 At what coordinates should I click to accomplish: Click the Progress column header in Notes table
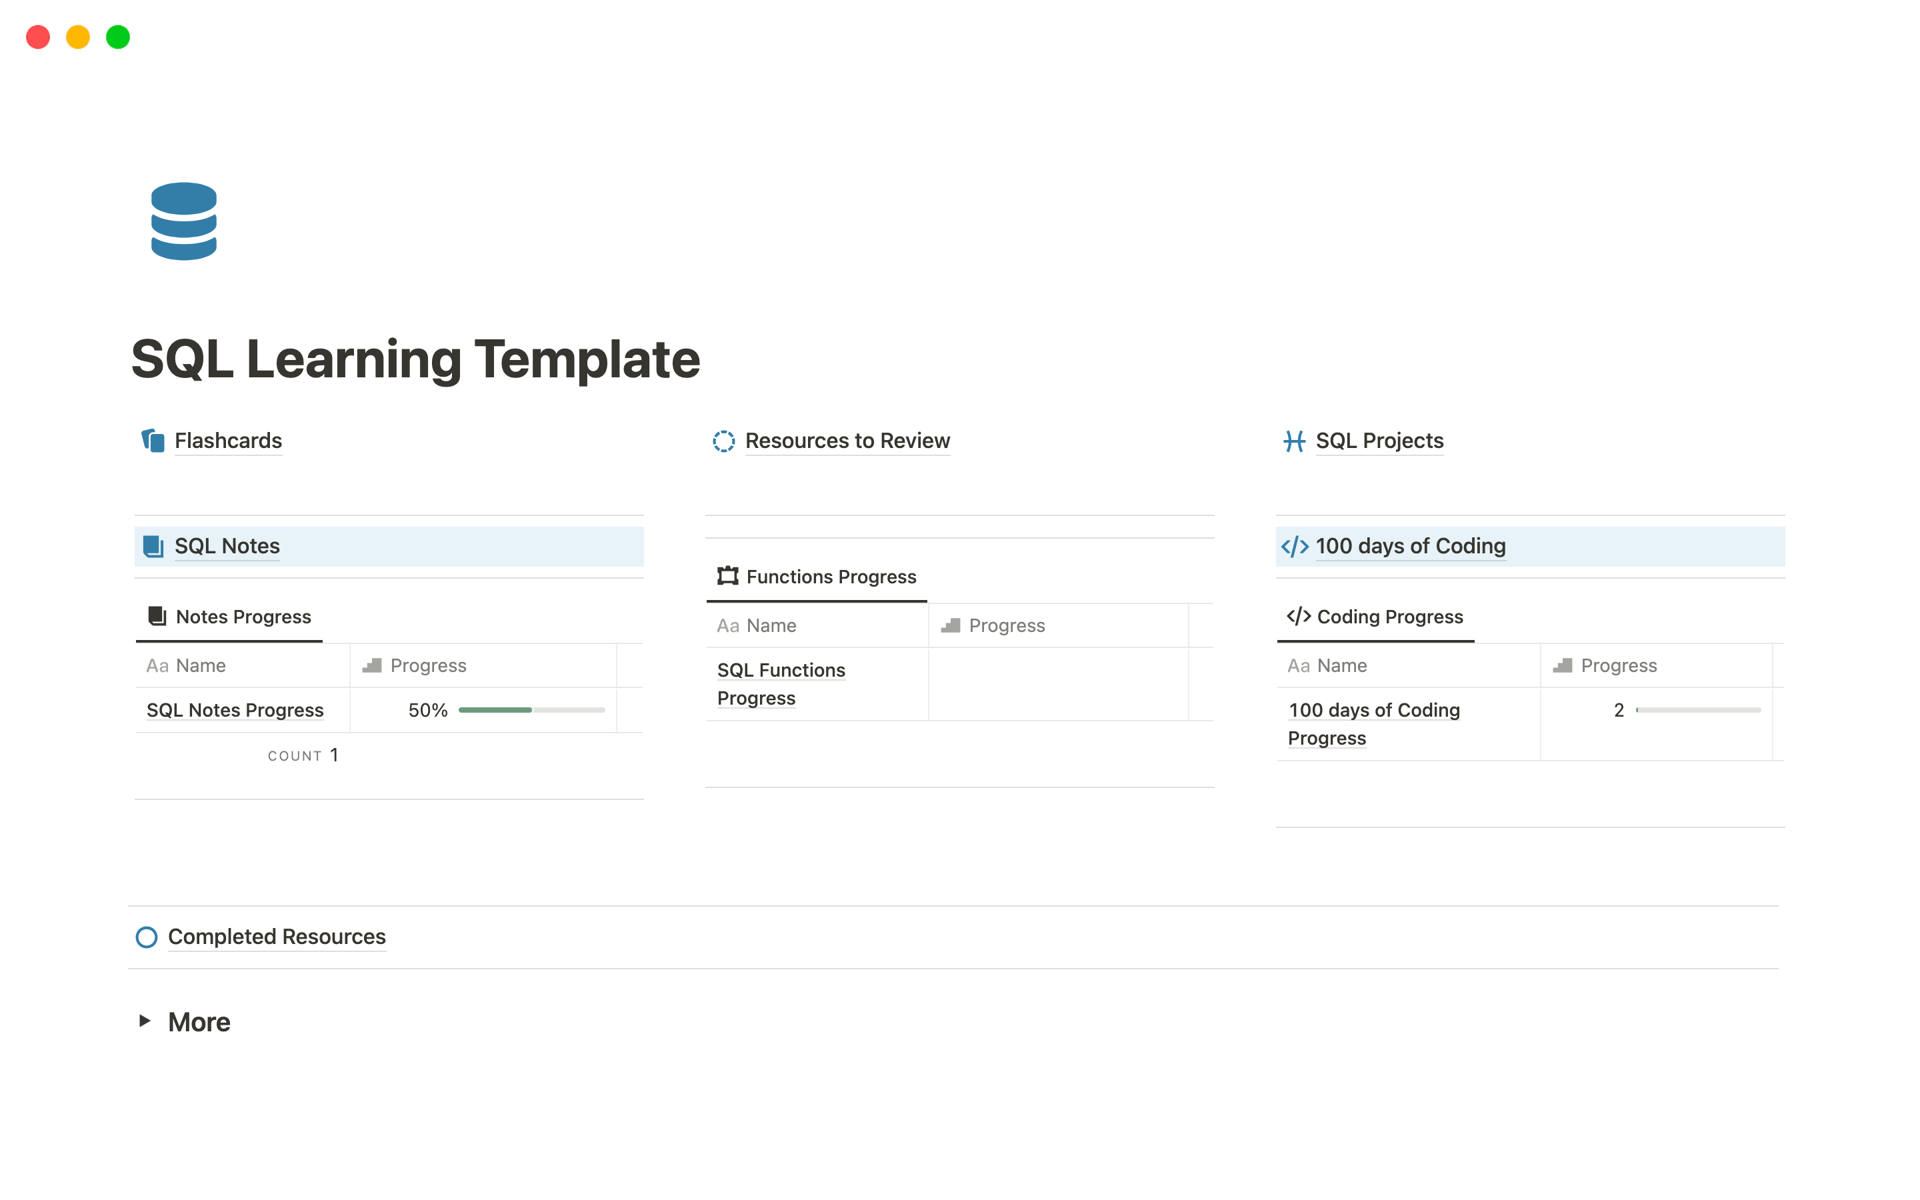(x=427, y=666)
